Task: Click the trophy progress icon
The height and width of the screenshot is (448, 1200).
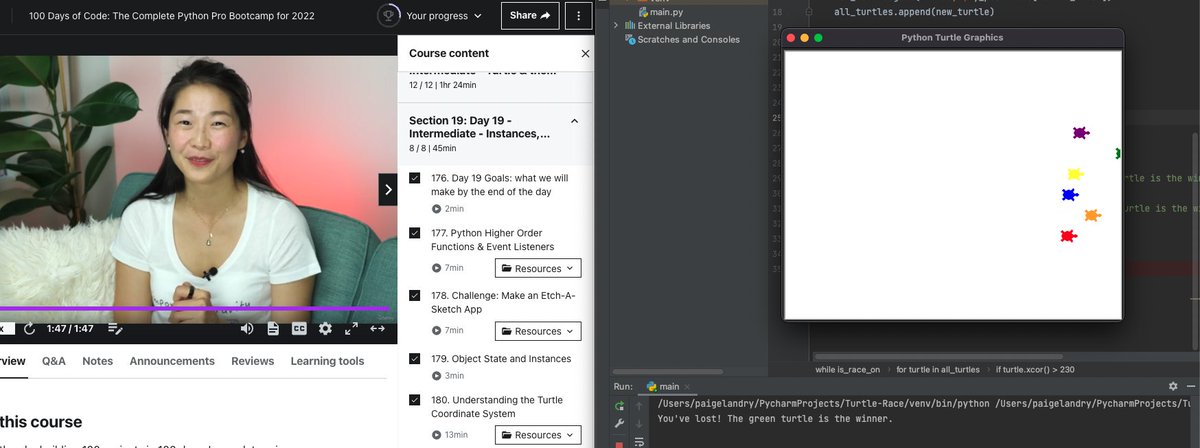Action: 388,16
